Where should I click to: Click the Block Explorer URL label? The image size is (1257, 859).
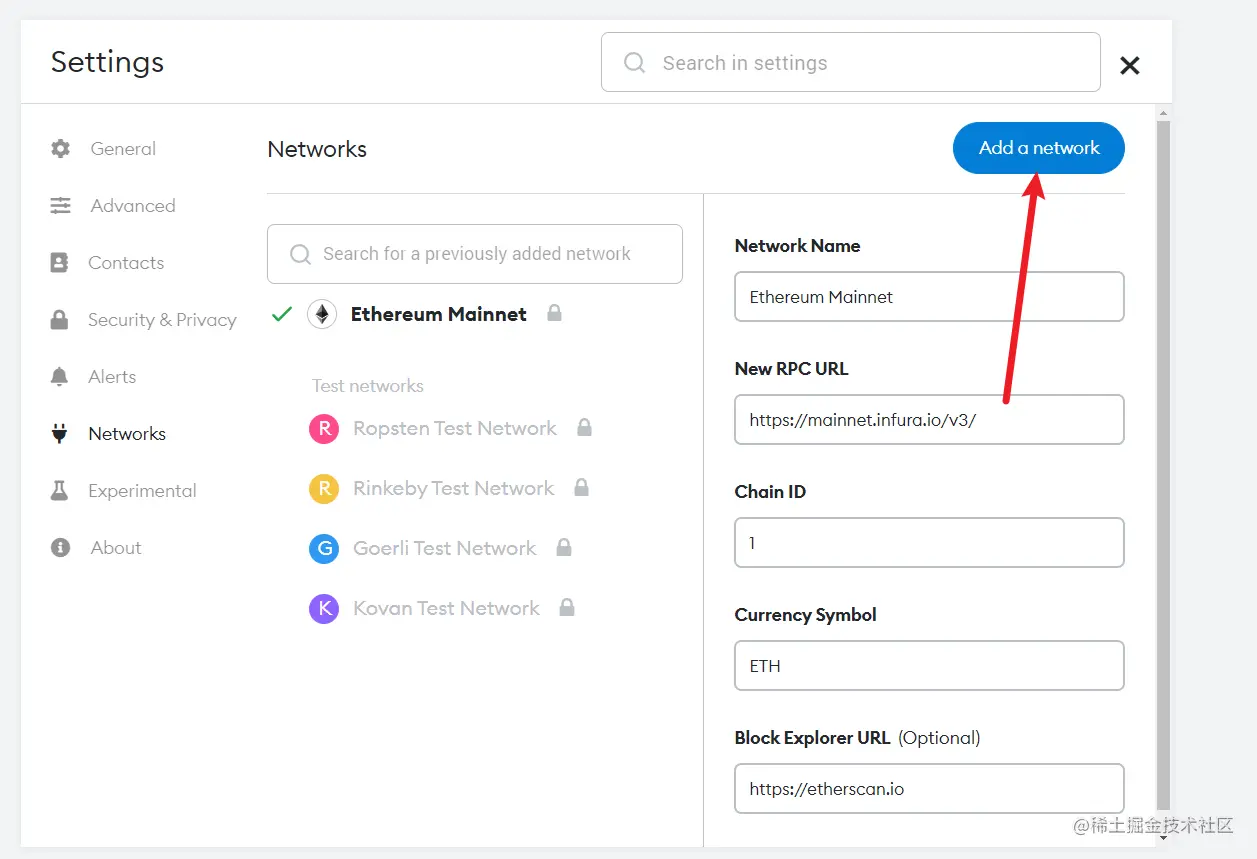tap(812, 738)
